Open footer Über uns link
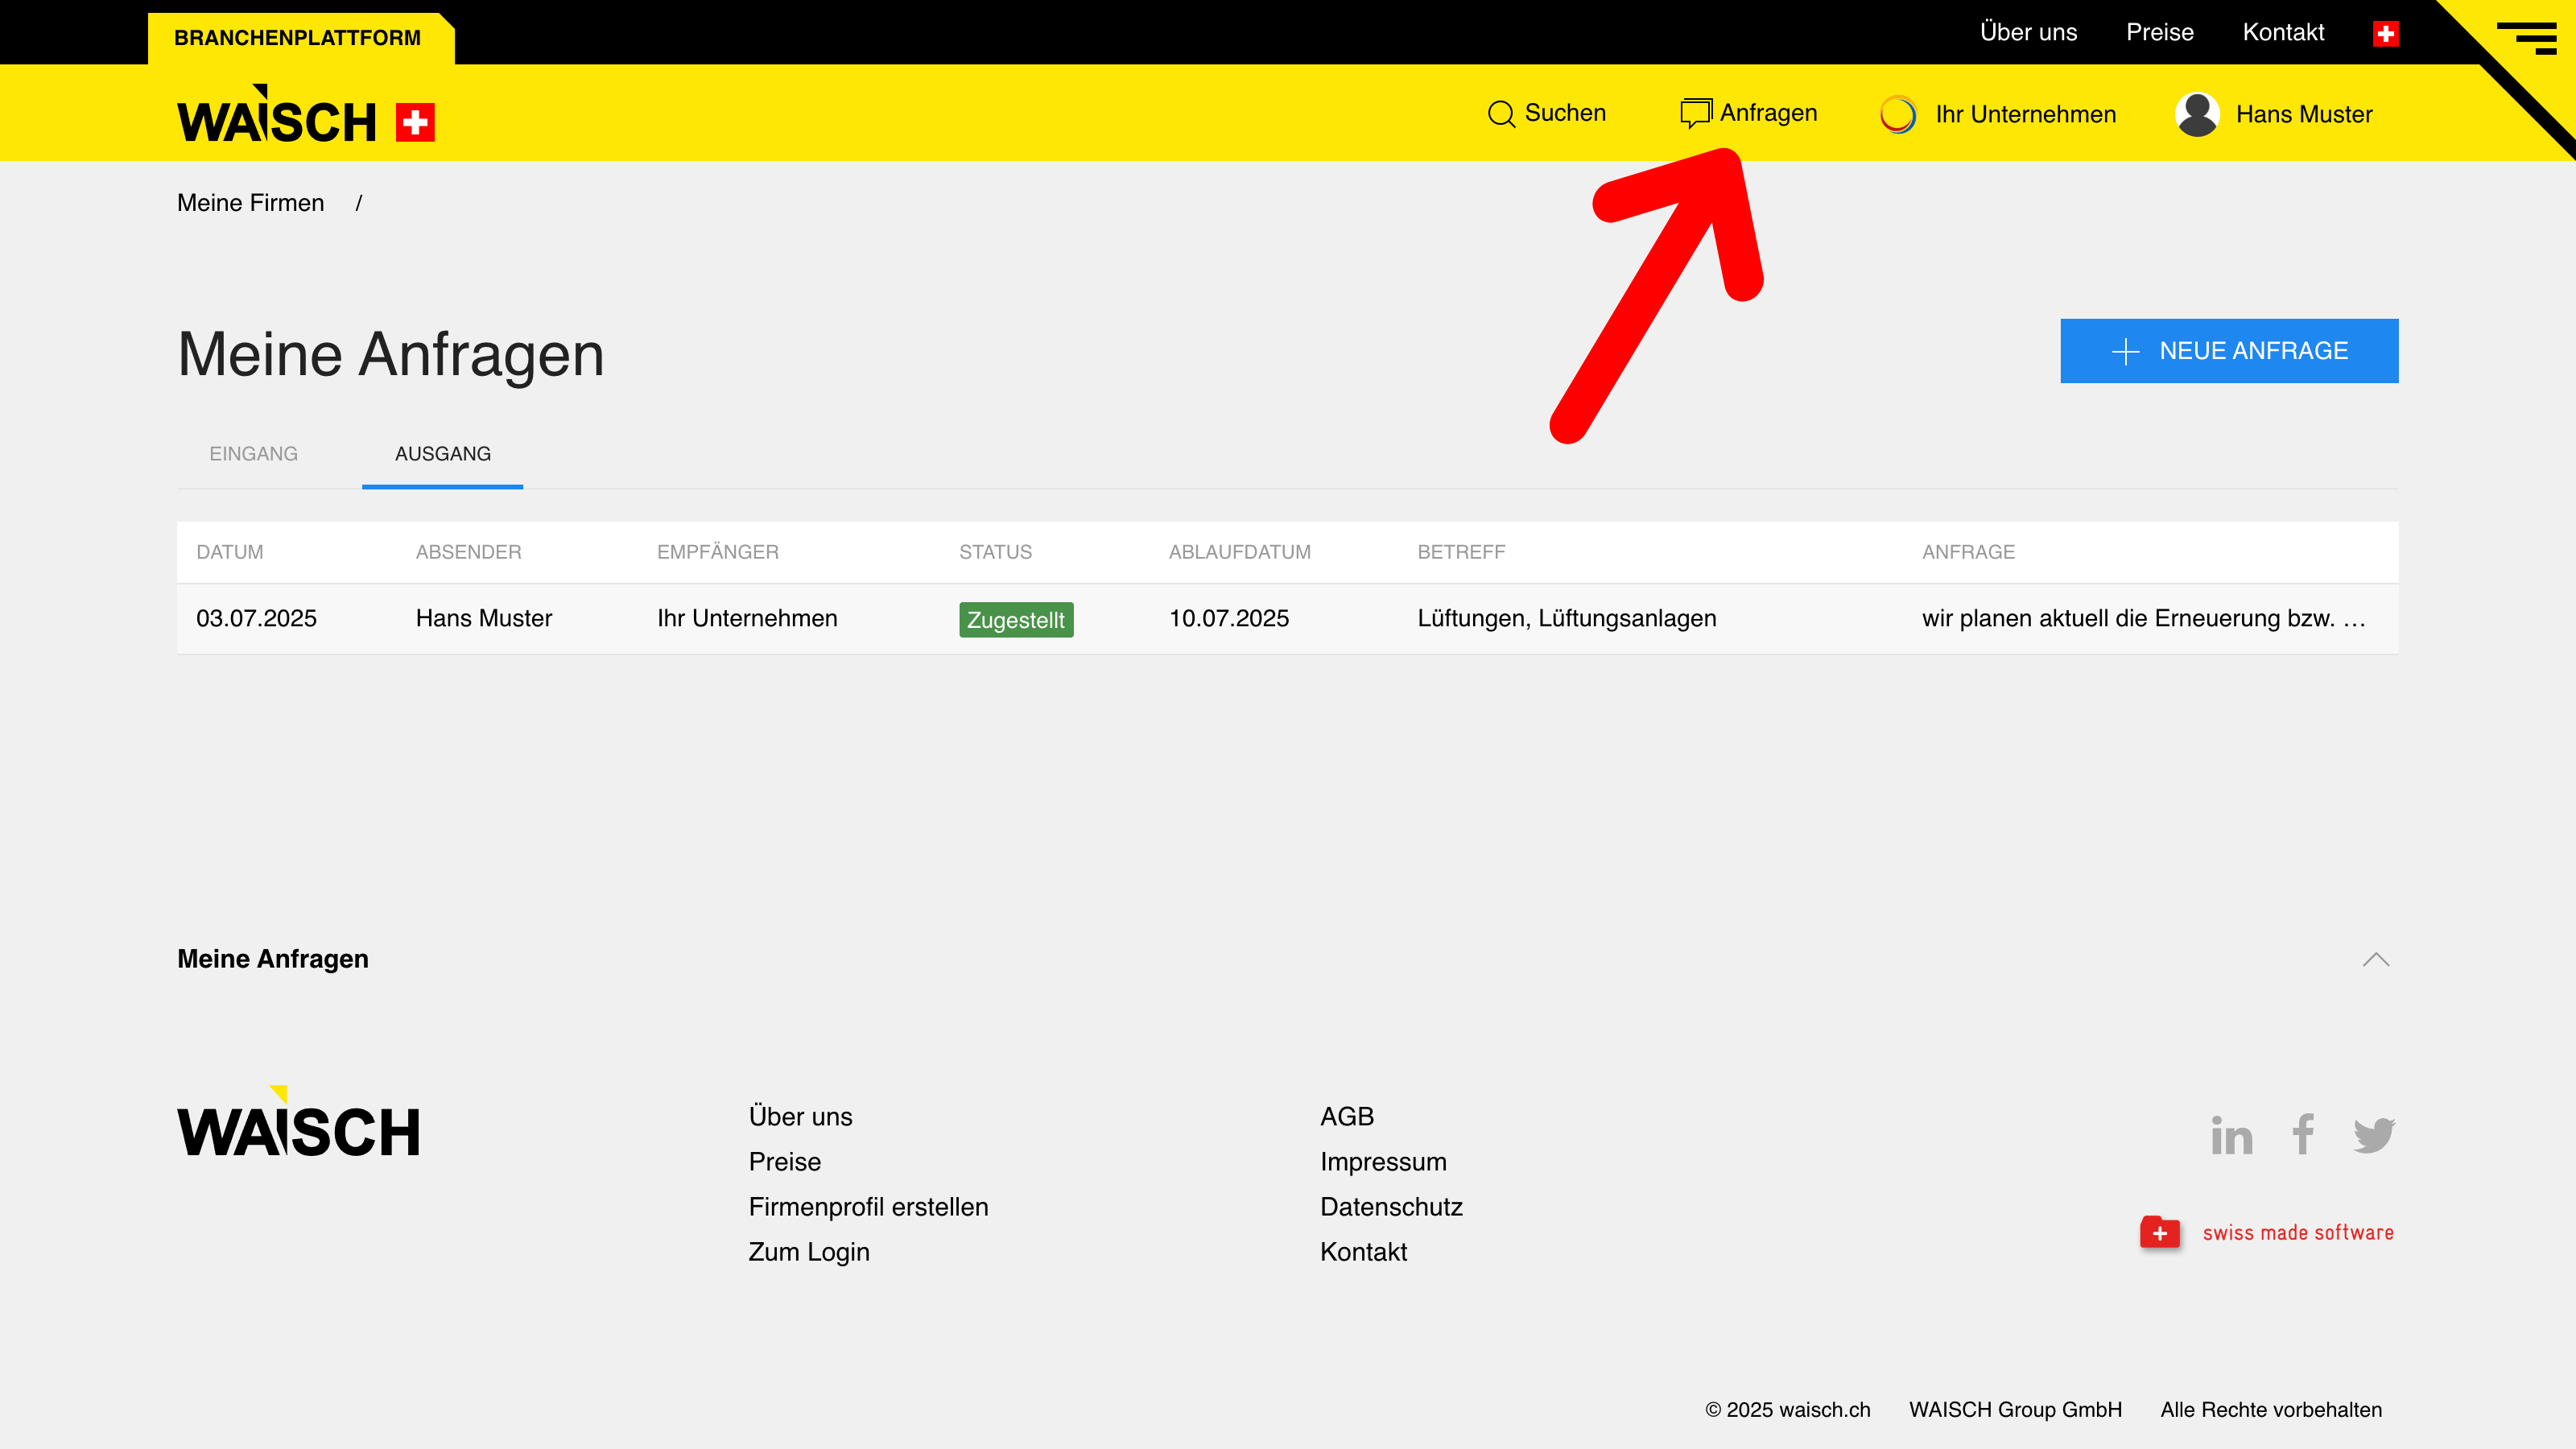This screenshot has height=1449, width=2576. click(801, 1116)
